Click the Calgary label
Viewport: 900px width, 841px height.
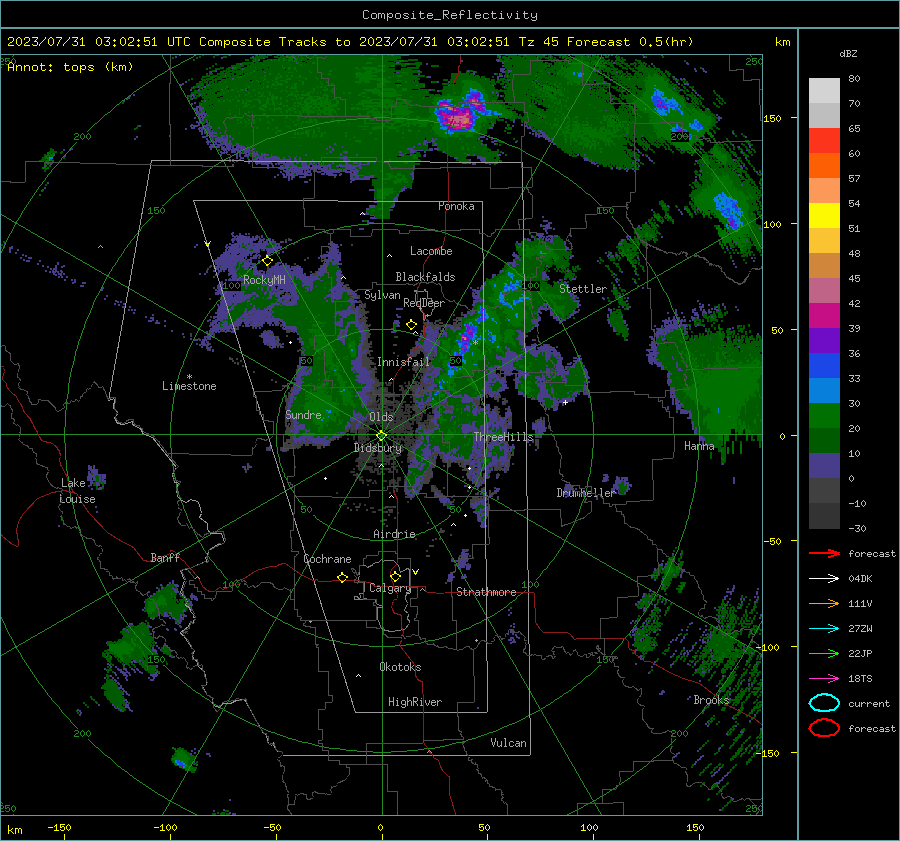tap(390, 588)
